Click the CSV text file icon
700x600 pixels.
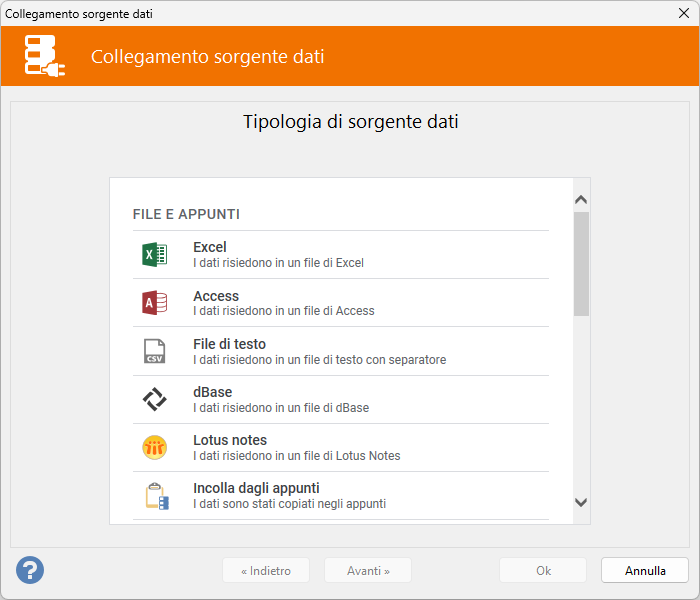click(154, 351)
